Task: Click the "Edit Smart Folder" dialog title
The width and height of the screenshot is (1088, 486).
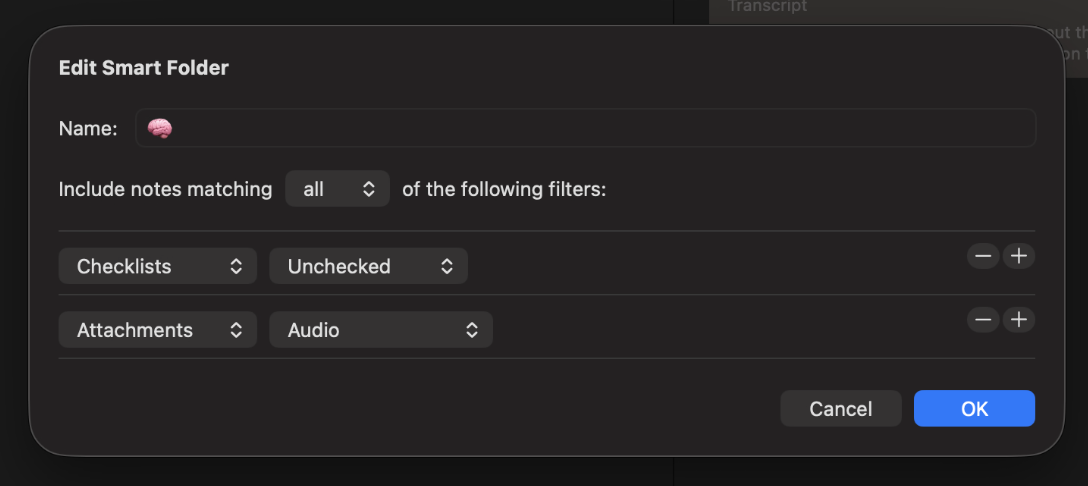Action: click(144, 68)
